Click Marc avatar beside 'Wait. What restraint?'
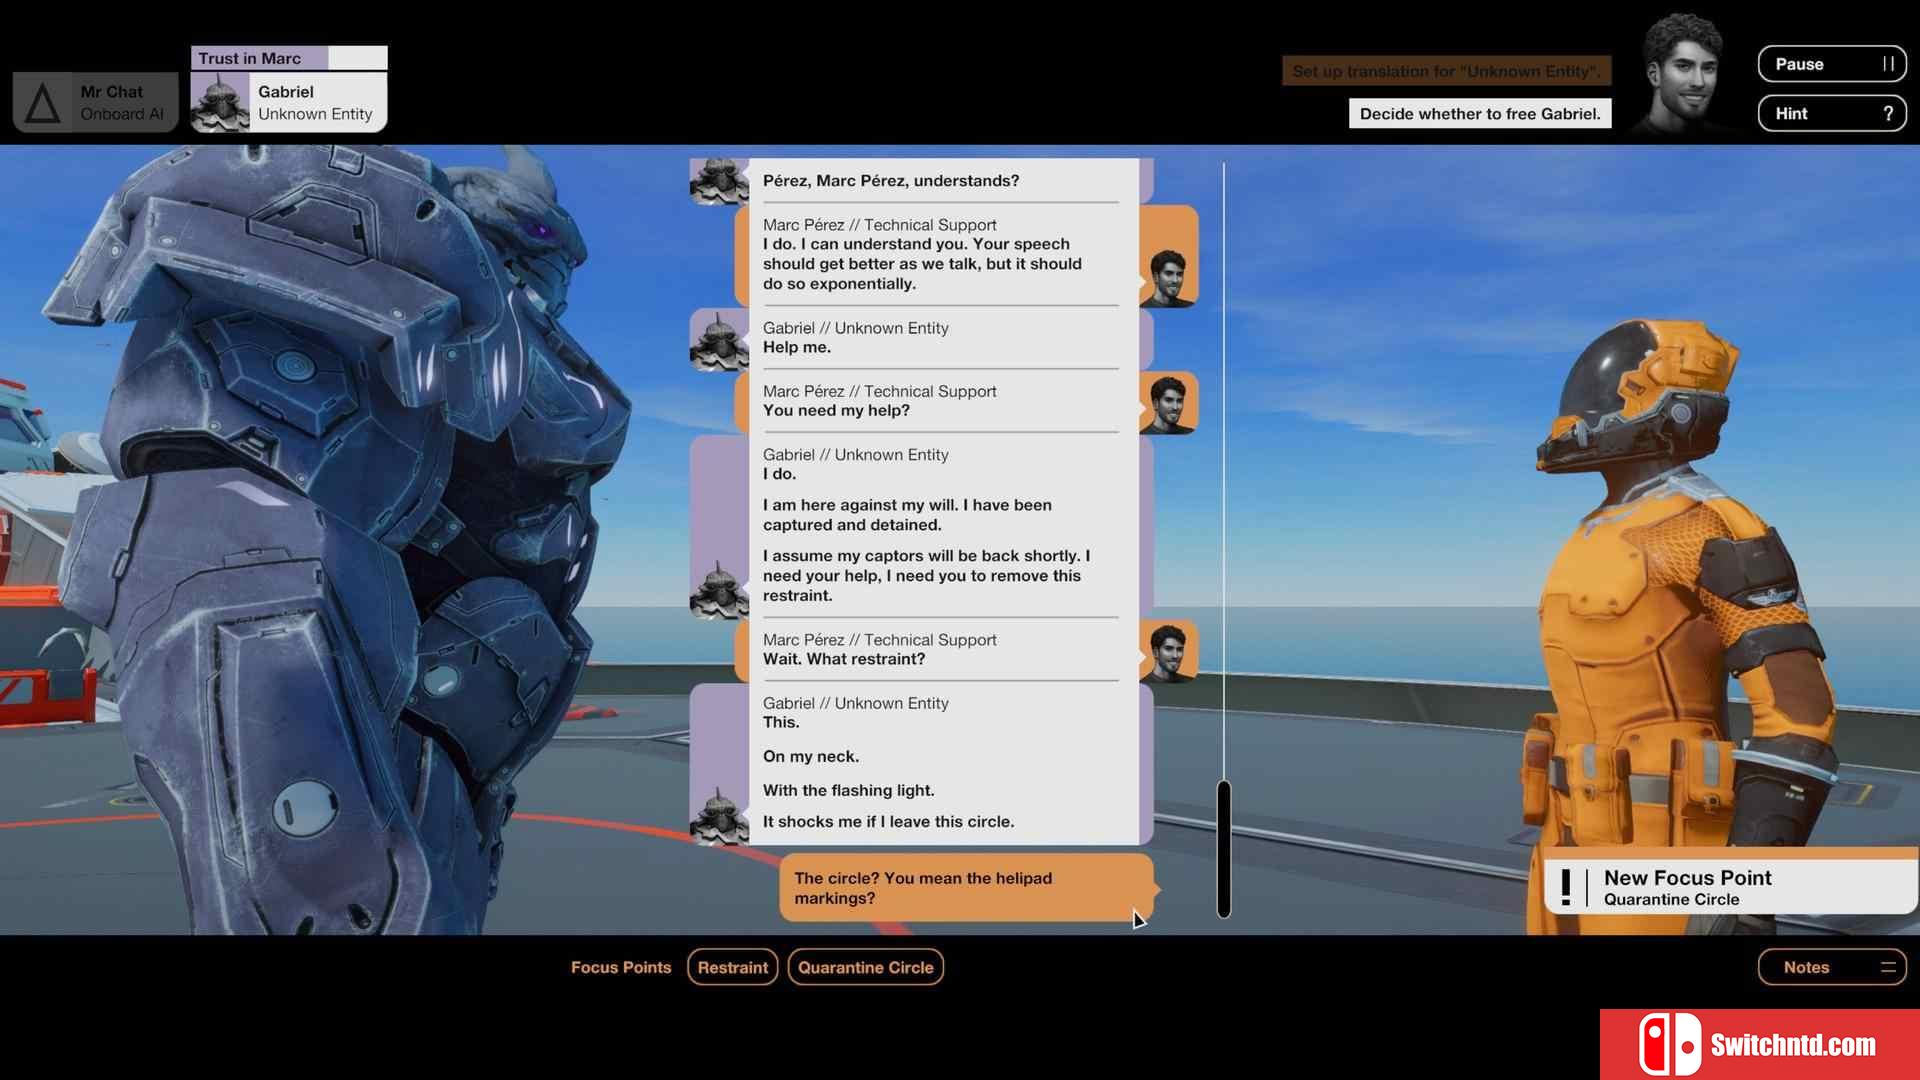The height and width of the screenshot is (1080, 1920). coord(1168,653)
